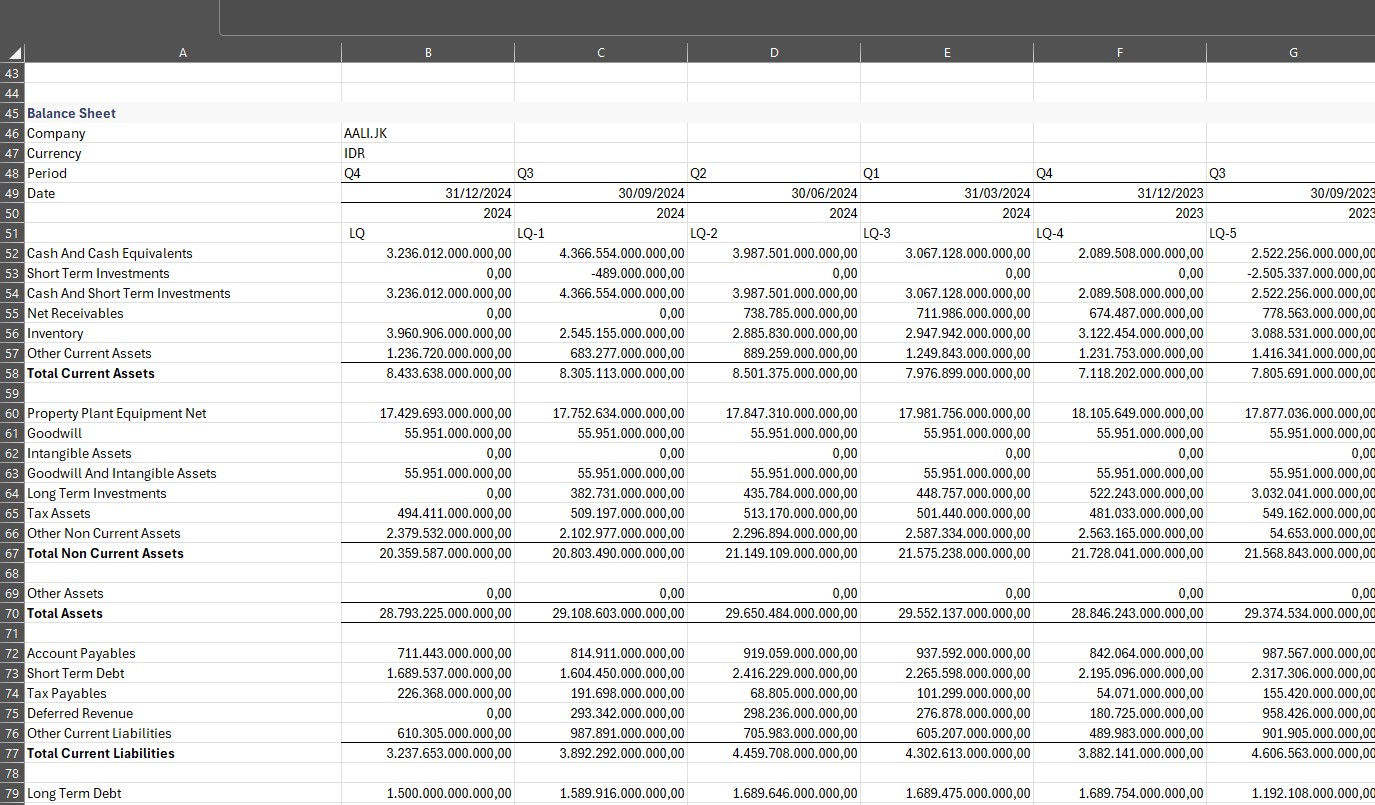Select the row 58 header
This screenshot has height=805, width=1375.
pos(12,373)
